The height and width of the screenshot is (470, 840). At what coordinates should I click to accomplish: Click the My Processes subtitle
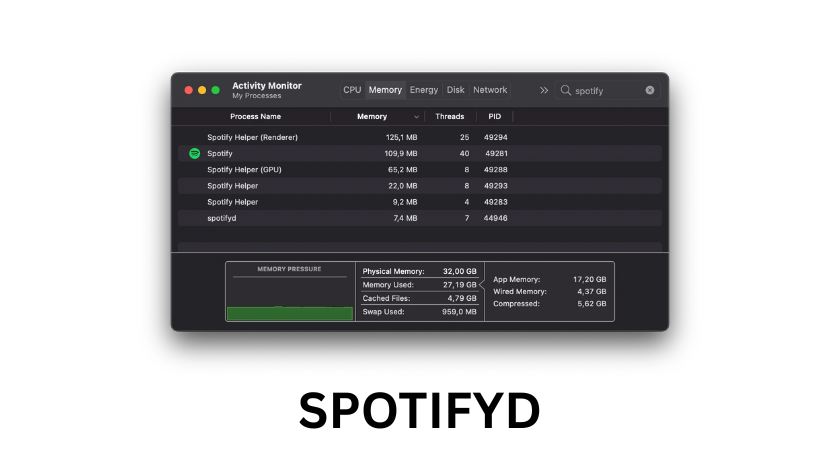(257, 95)
